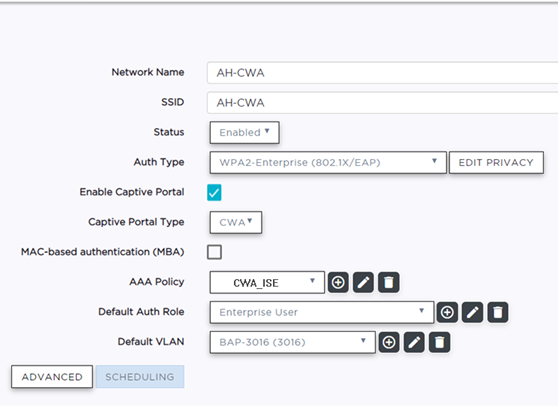Add a new Default VLAN

389,342
